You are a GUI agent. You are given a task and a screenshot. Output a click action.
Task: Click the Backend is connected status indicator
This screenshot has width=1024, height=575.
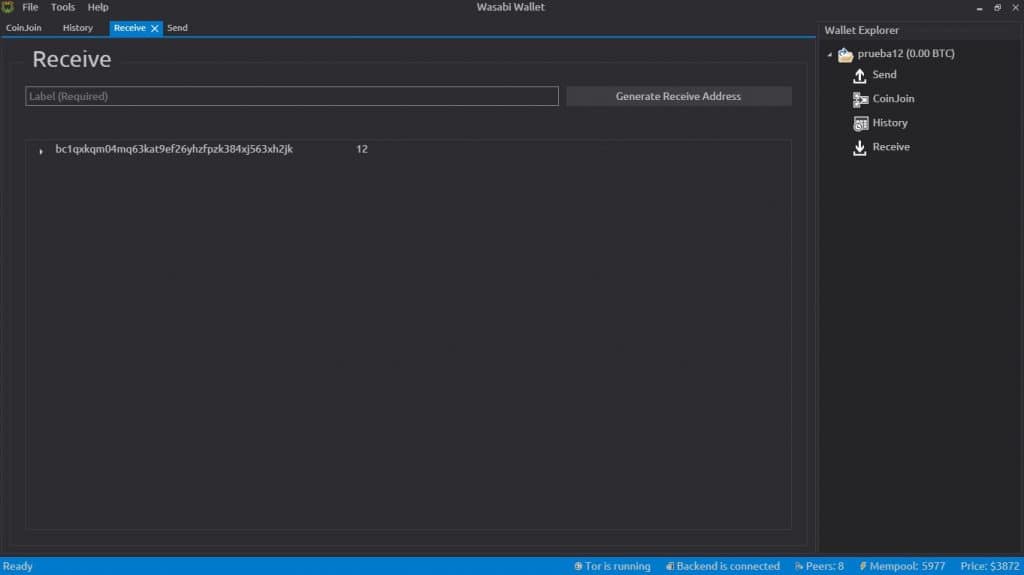(722, 566)
